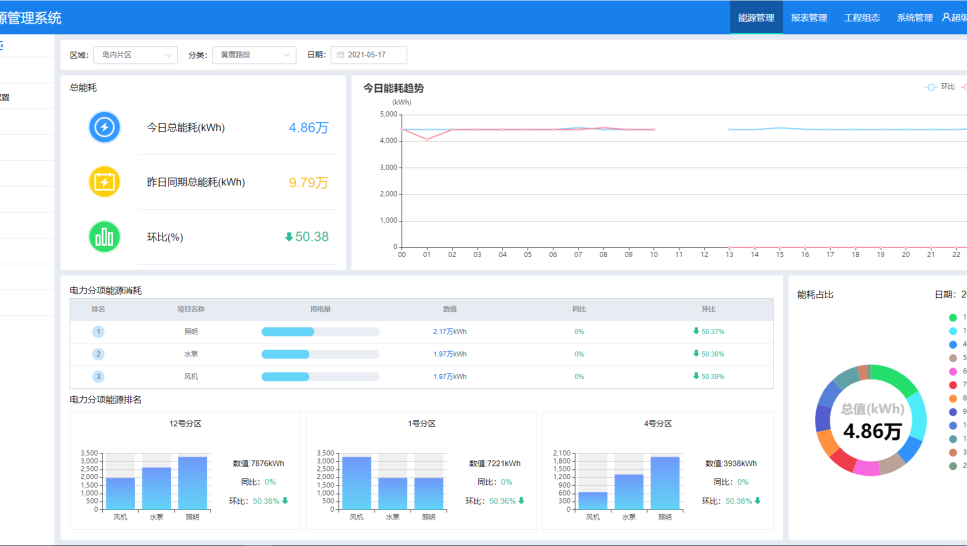Screen dimensions: 967x546
Task: Click rank 3 badge in 风机 row
Action: pos(98,377)
